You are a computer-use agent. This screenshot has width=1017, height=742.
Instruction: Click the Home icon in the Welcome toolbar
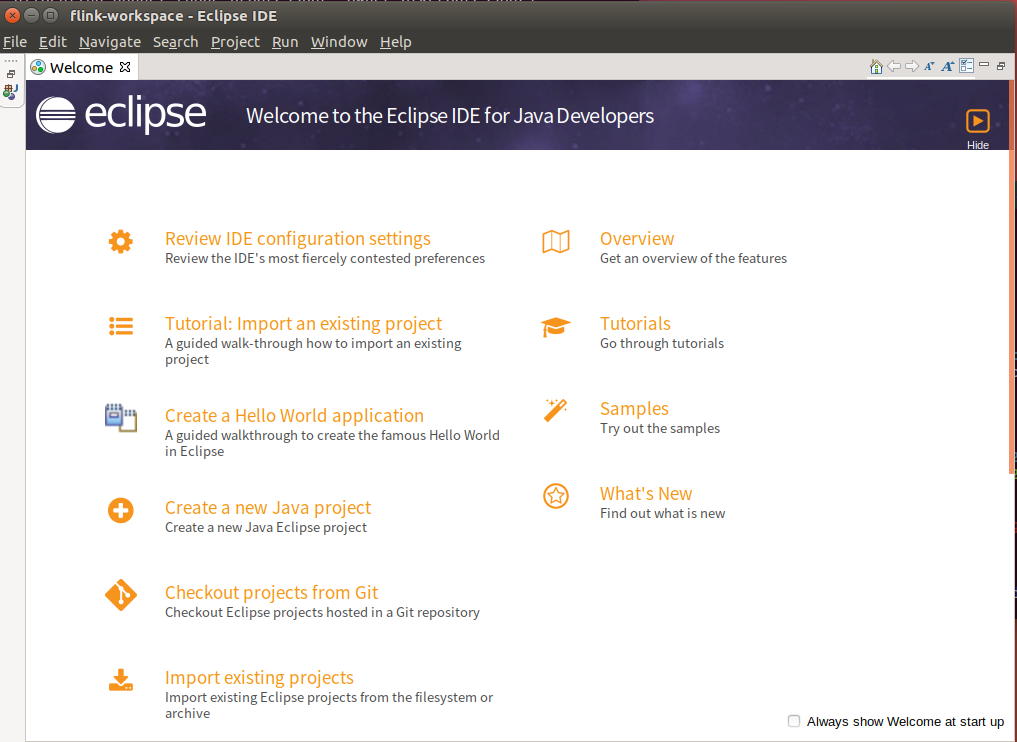[876, 66]
